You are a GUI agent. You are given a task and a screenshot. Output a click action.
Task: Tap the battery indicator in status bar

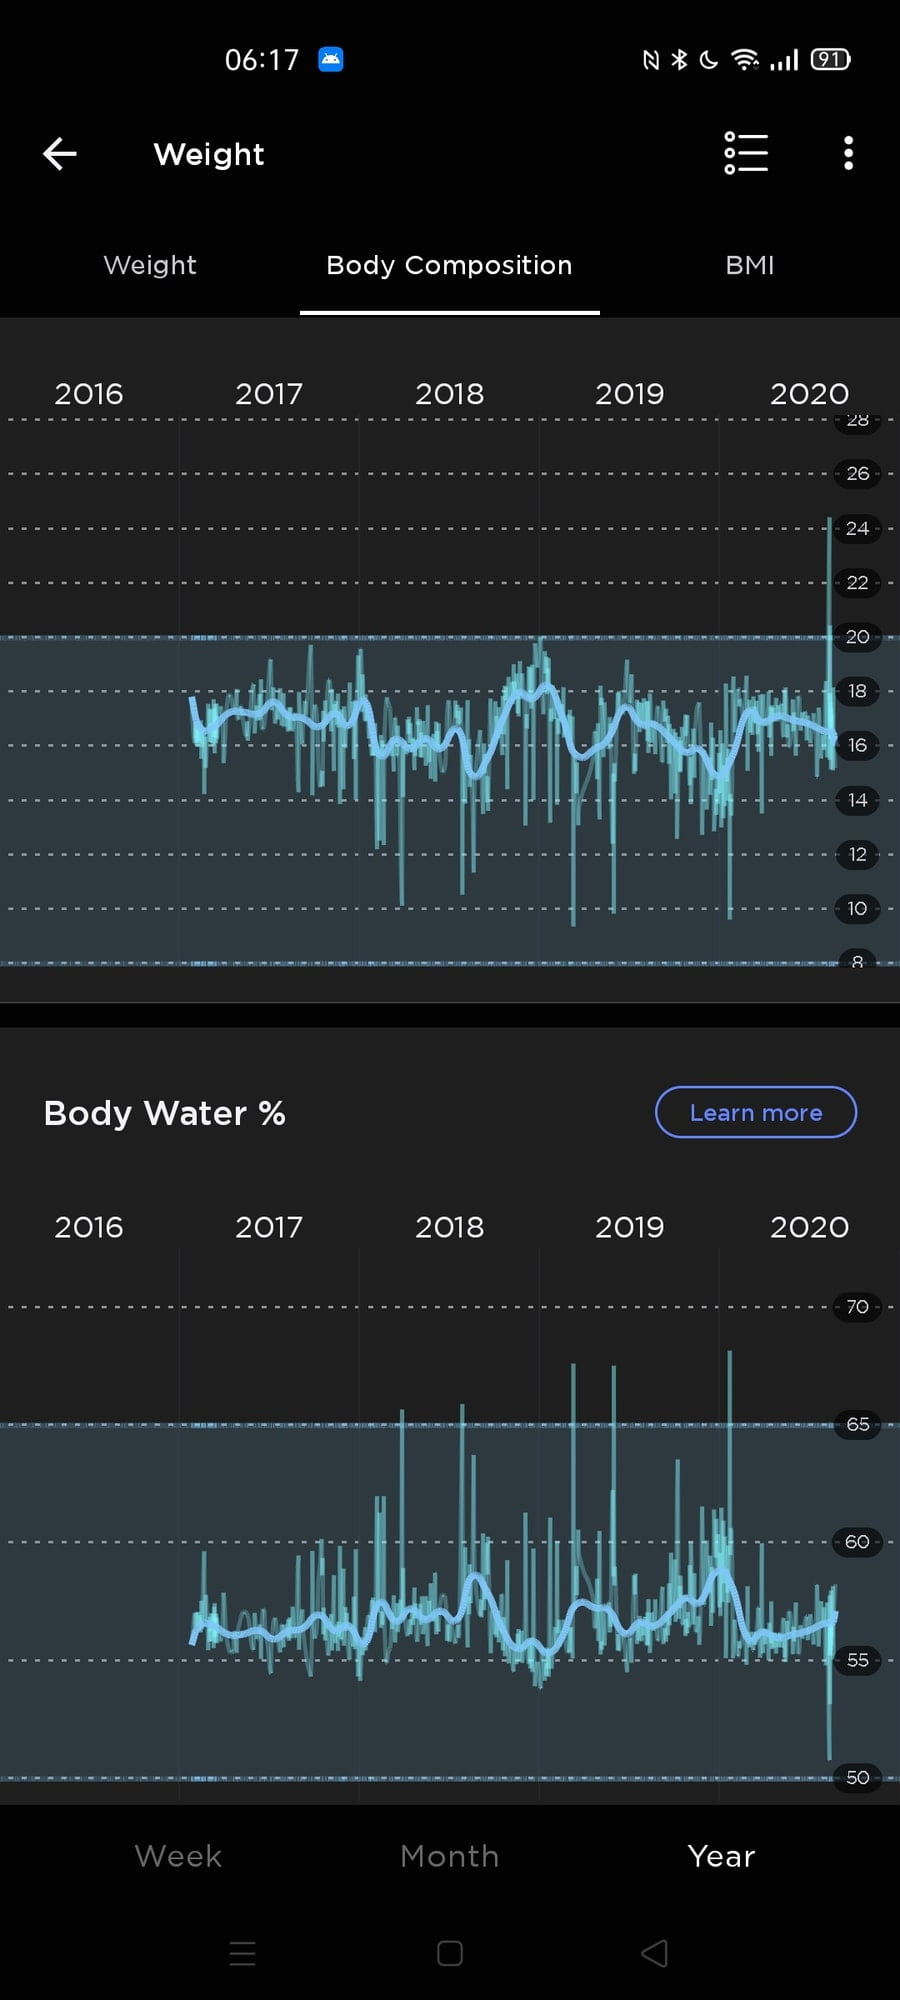830,60
